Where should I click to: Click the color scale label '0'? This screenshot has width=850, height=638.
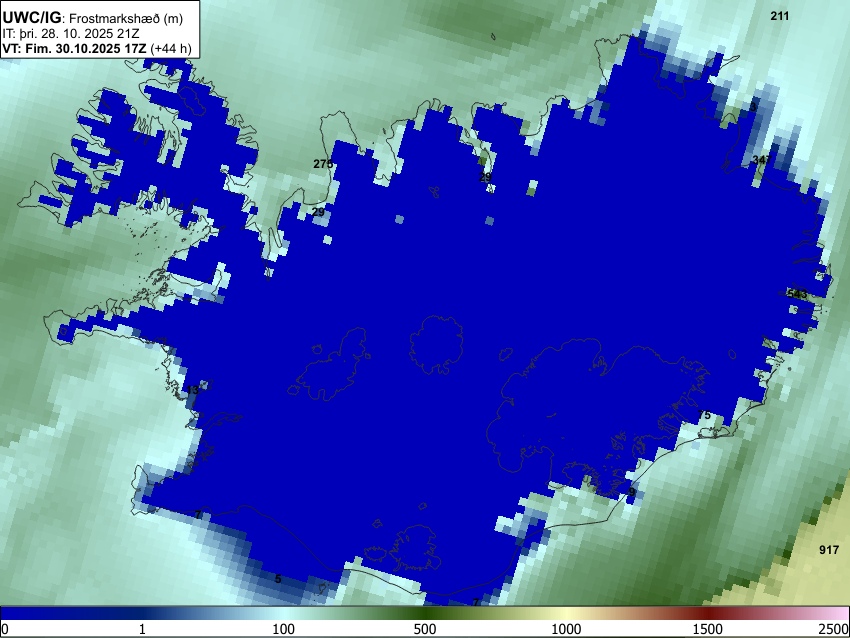point(5,629)
